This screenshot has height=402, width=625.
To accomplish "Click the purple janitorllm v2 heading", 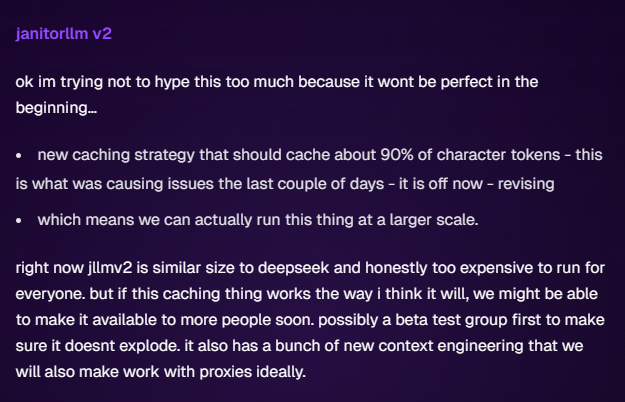I will point(63,33).
